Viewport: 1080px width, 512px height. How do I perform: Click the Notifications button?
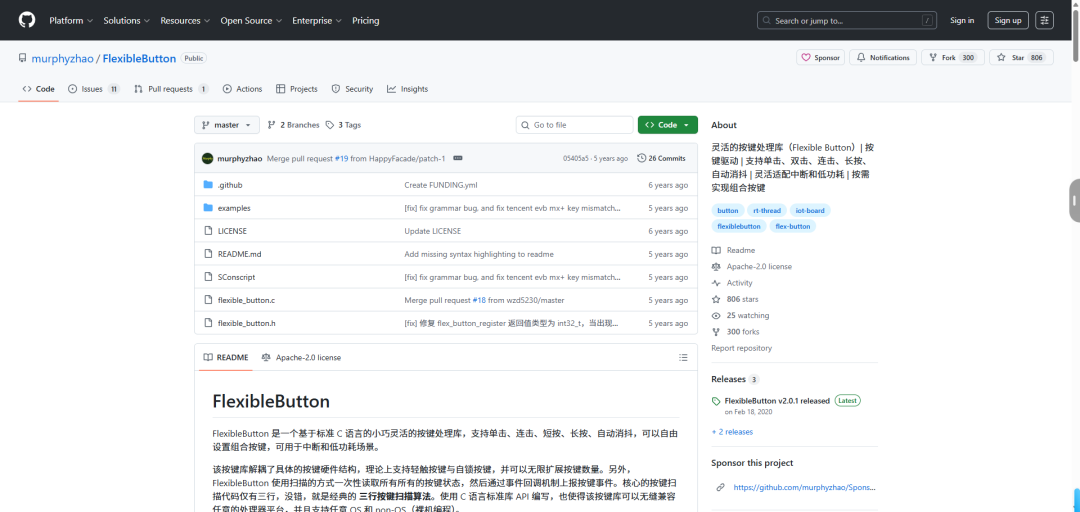click(x=883, y=58)
